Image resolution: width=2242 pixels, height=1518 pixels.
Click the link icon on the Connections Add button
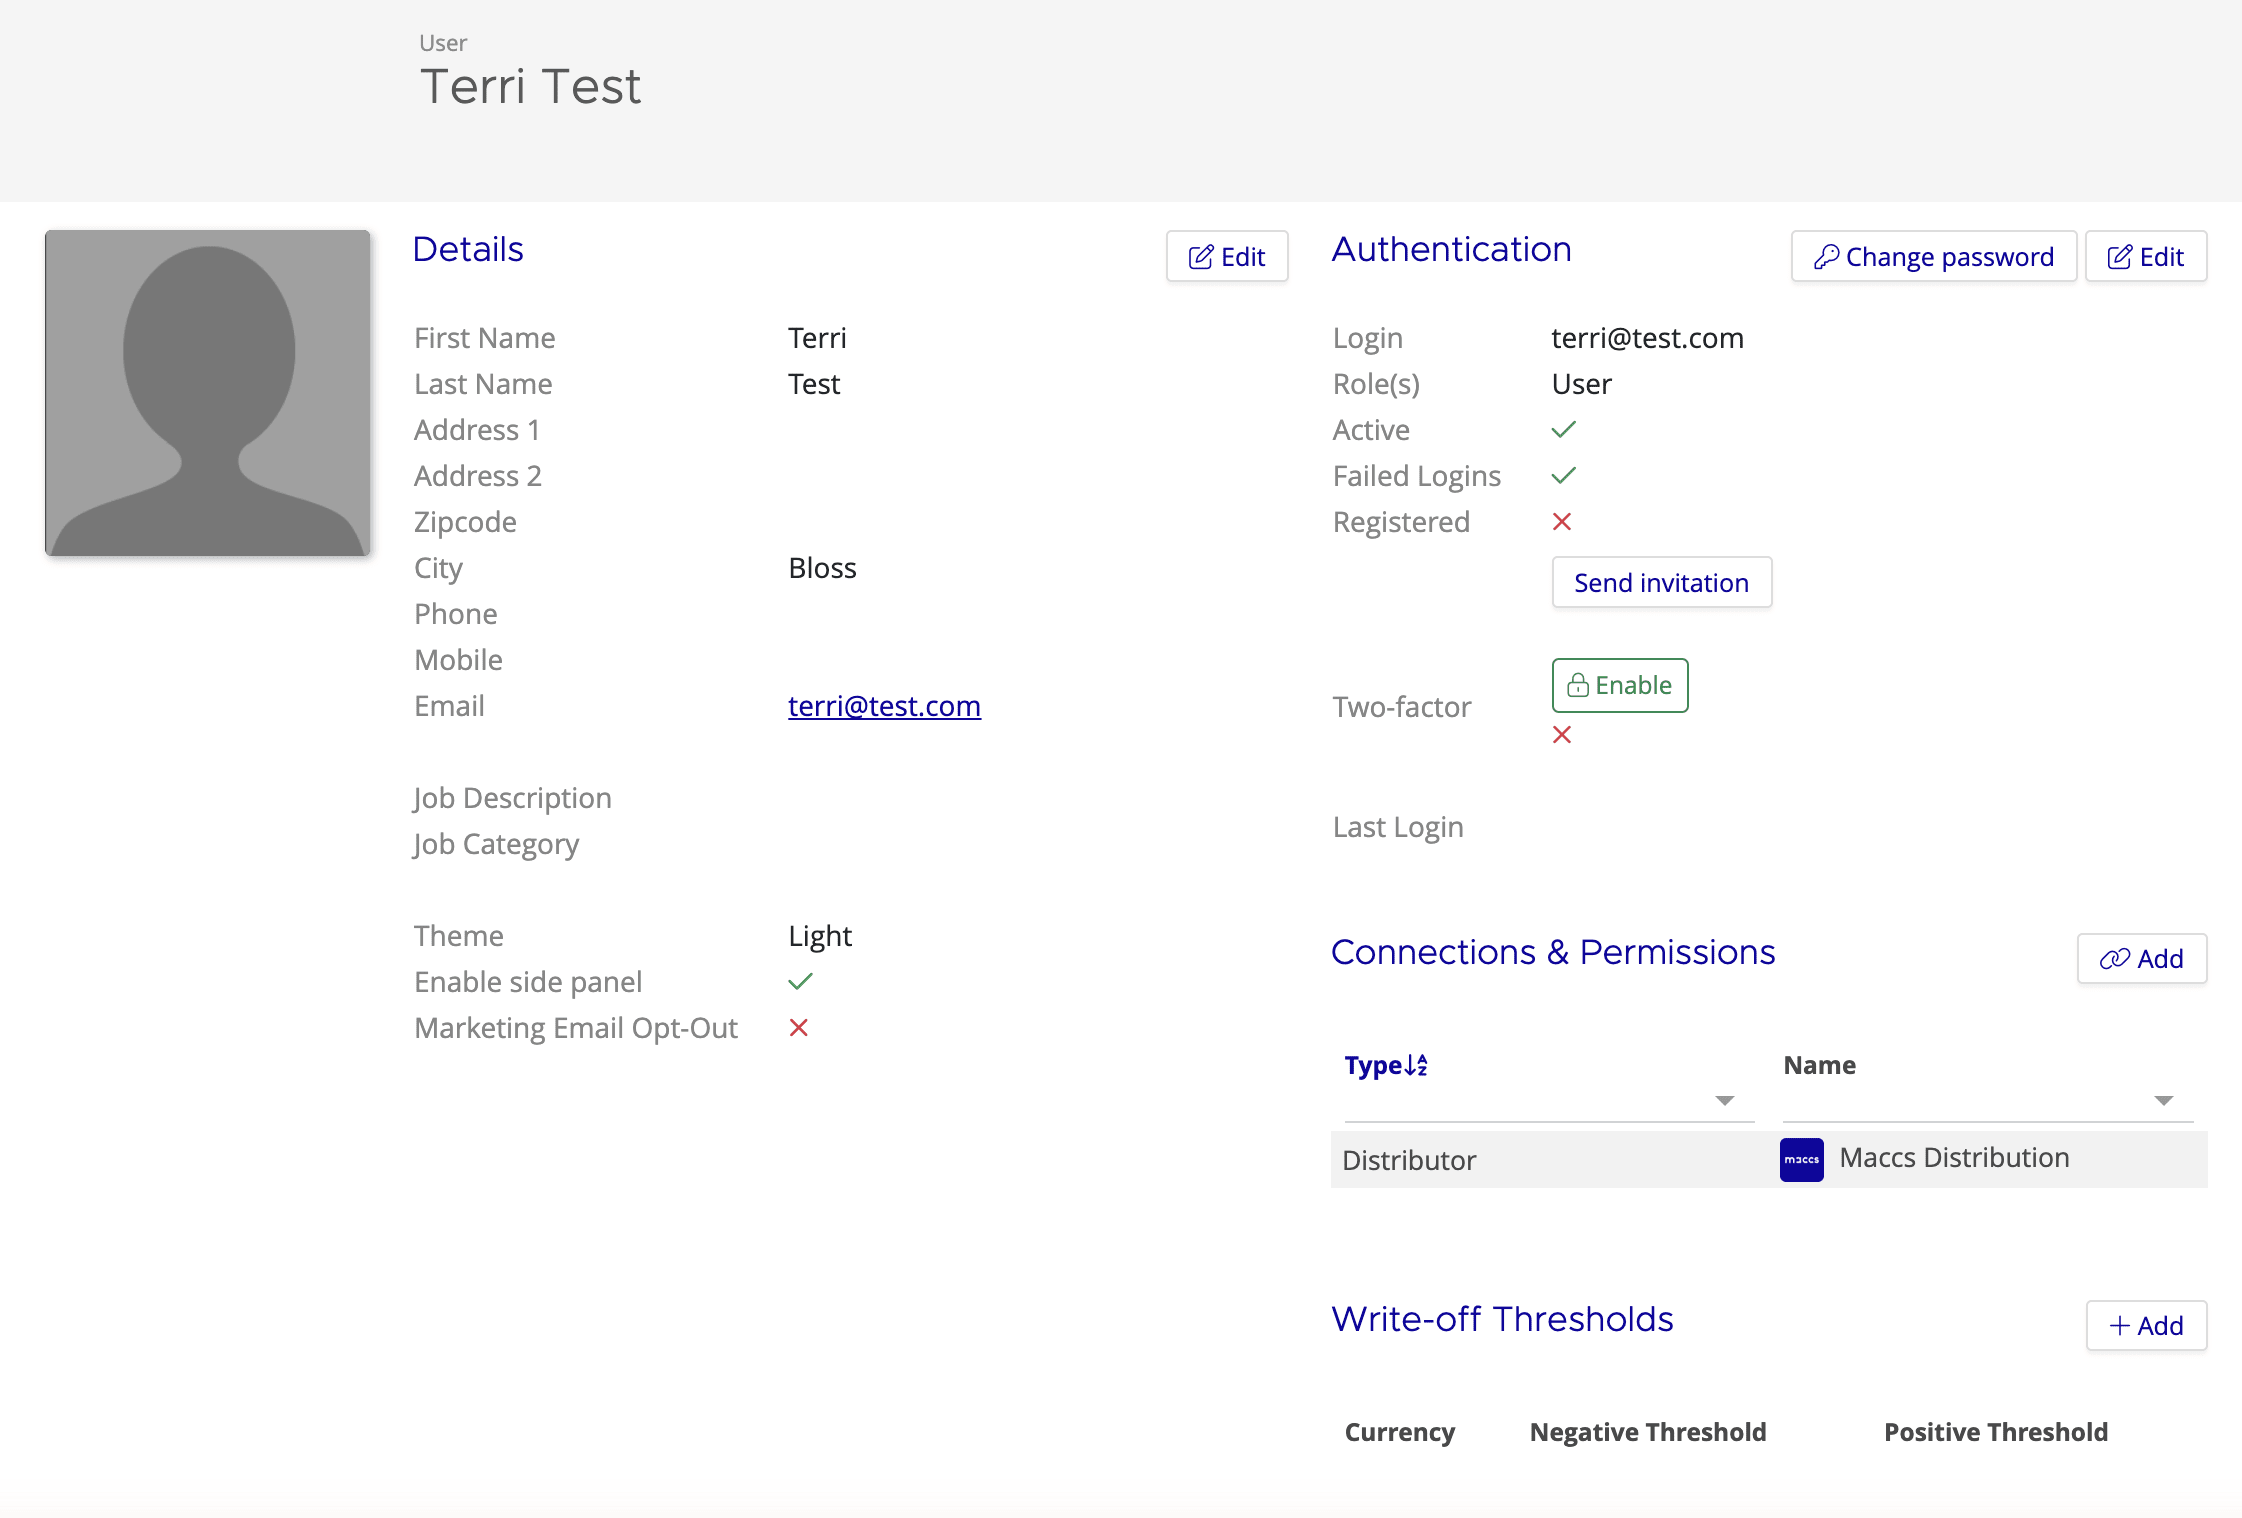(x=2115, y=958)
